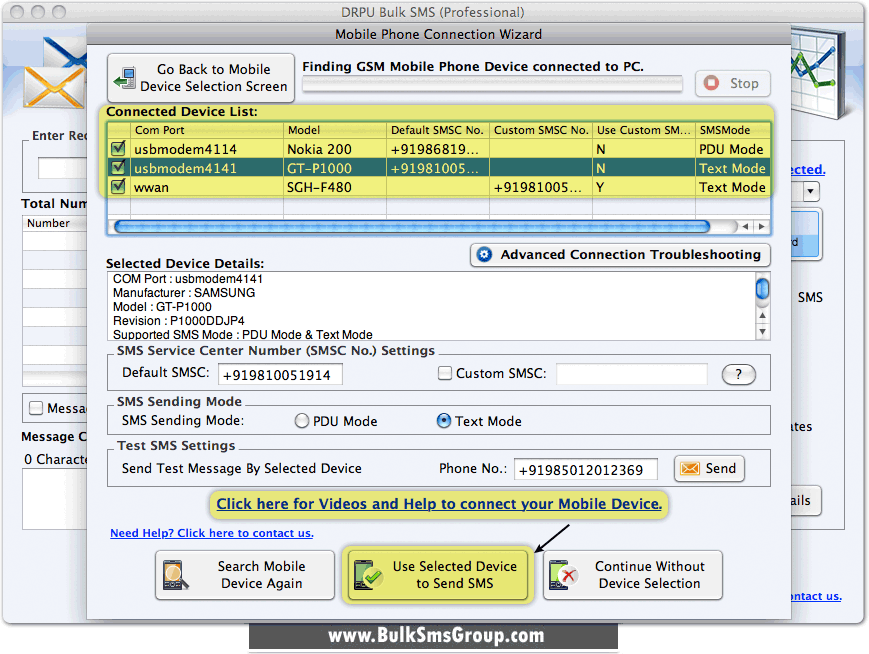Screen dimensions: 869x654
Task: Send the test SMS message
Action: click(x=709, y=468)
